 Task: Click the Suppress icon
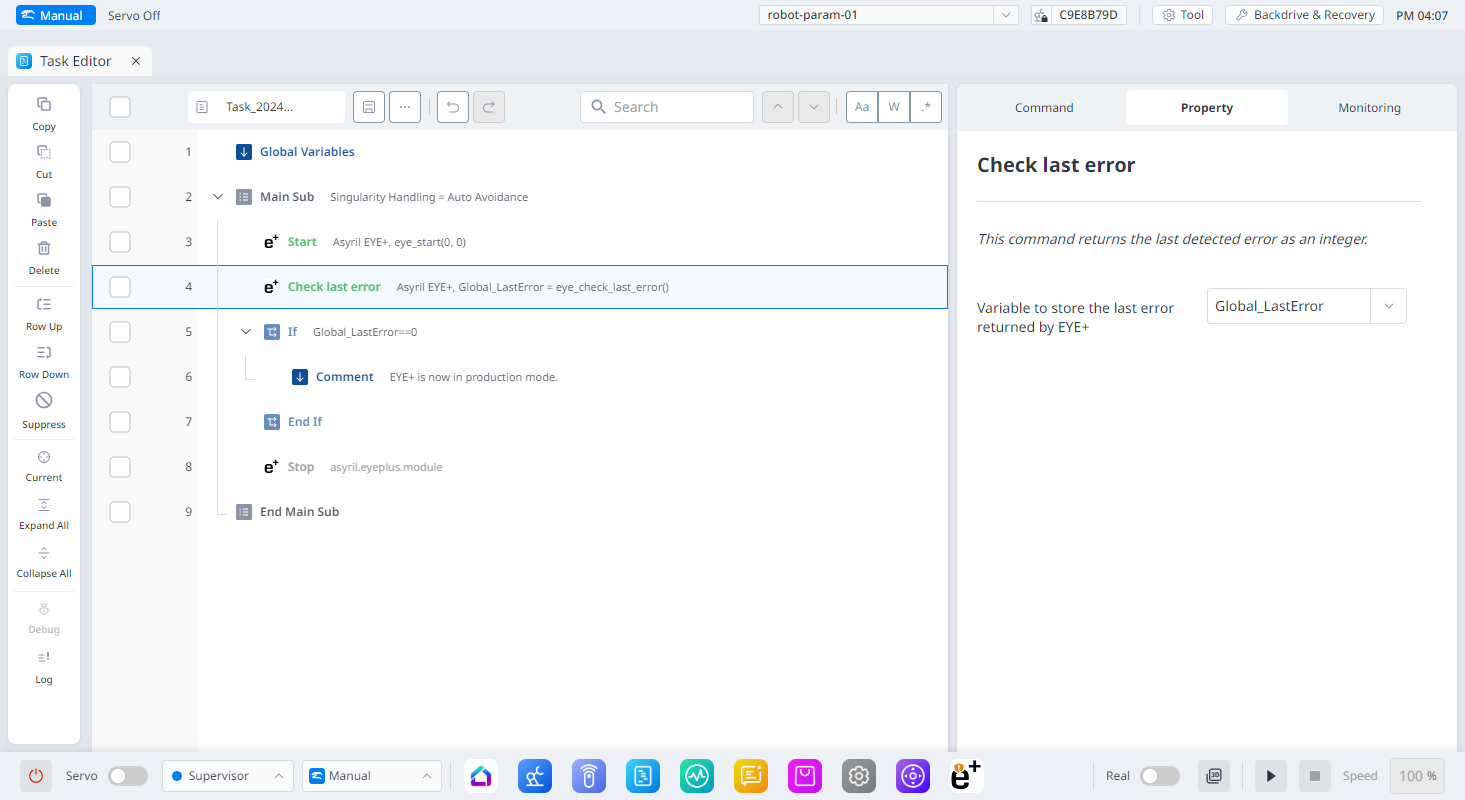pyautogui.click(x=44, y=400)
